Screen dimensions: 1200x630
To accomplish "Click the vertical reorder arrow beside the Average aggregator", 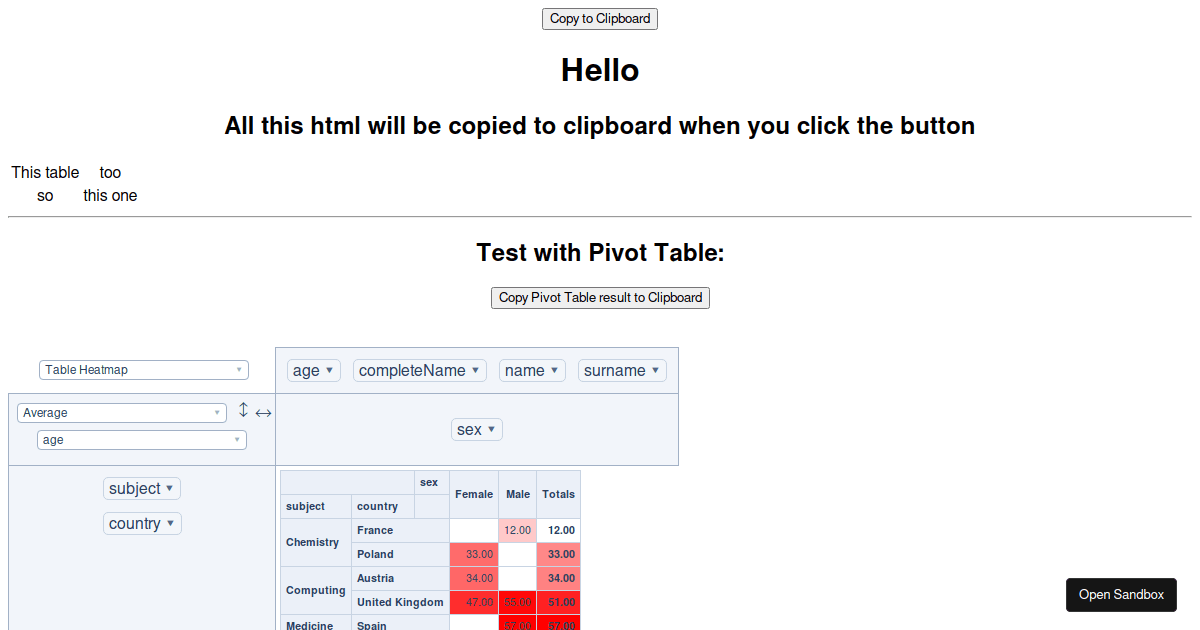I will point(242,409).
